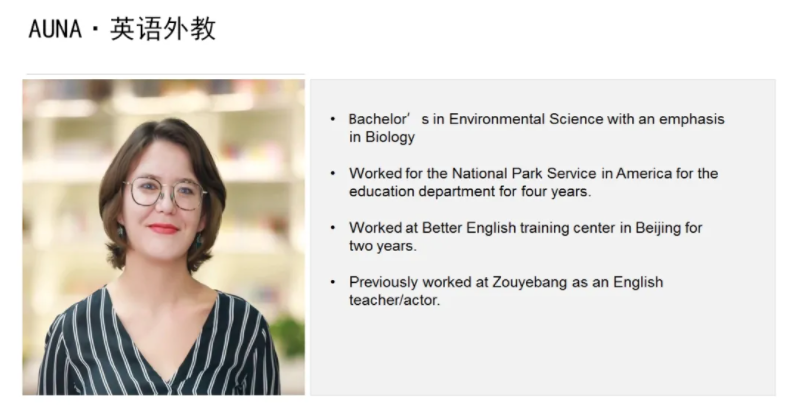
Task: Select the teacher portrait photo
Action: (163, 236)
